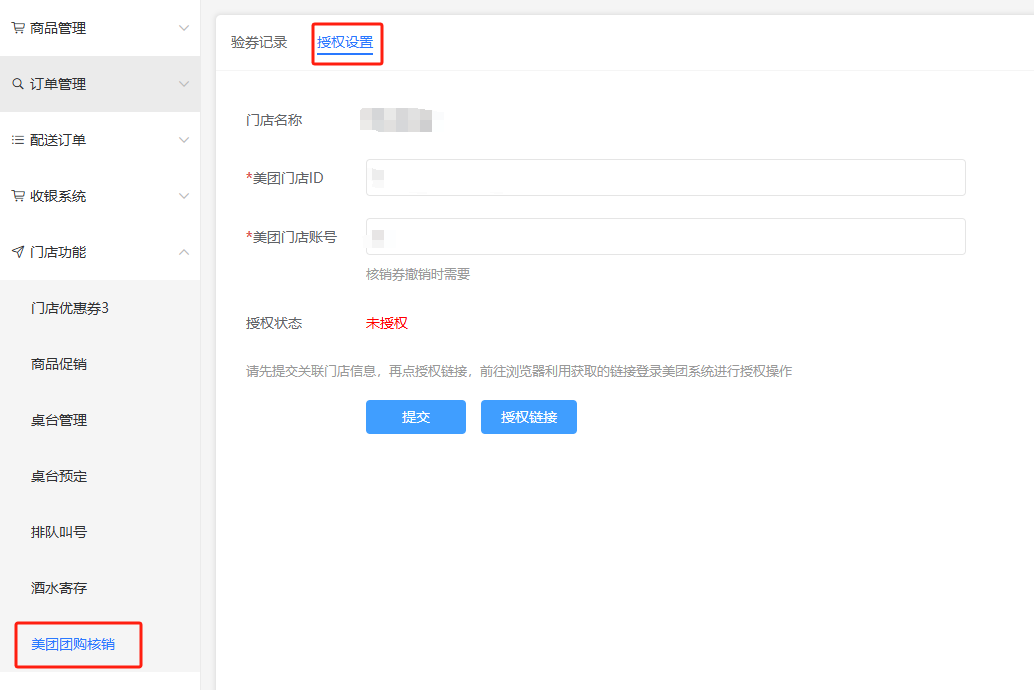Select 美团团购核销 in the sidebar
The image size is (1034, 690).
[73, 644]
